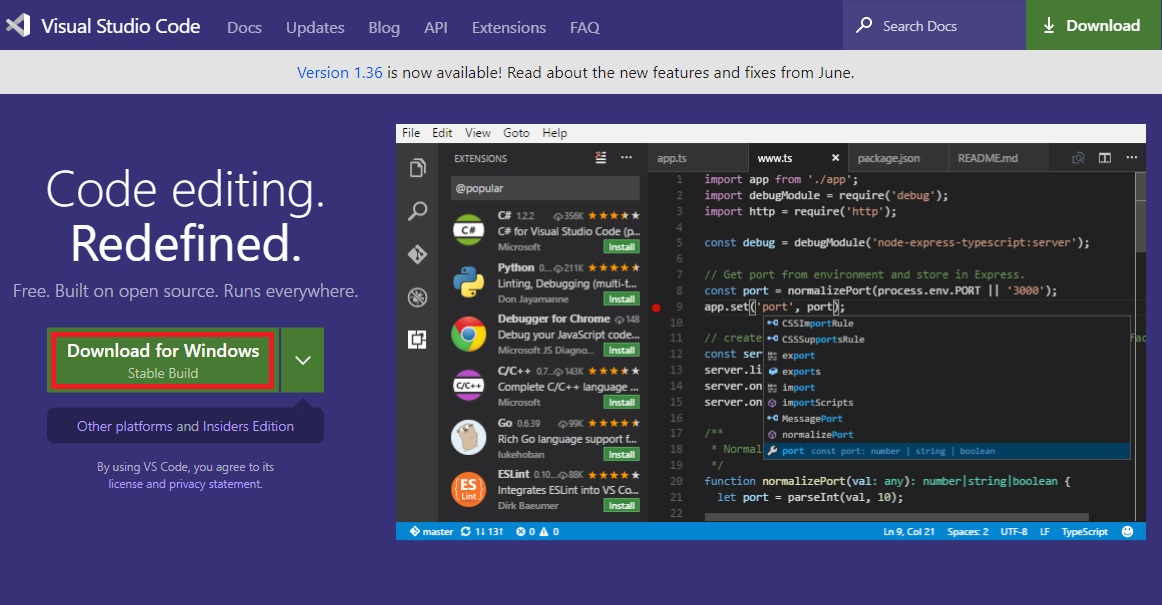Select the Explorer files icon in activity bar
The height and width of the screenshot is (605, 1162).
(417, 168)
